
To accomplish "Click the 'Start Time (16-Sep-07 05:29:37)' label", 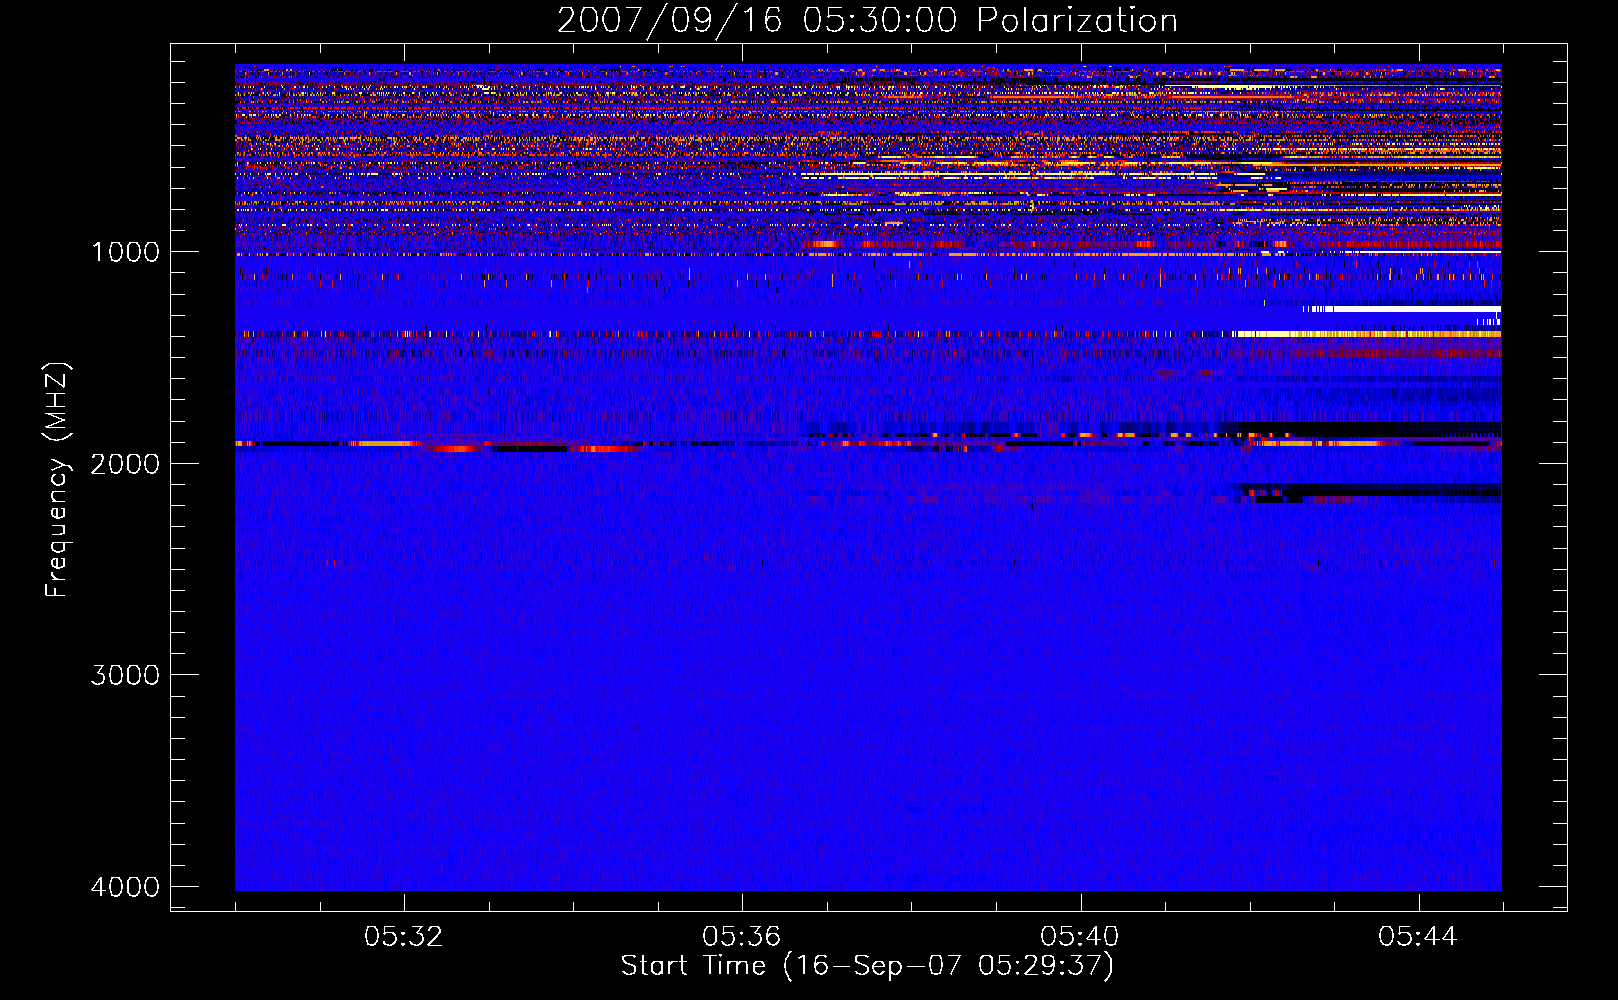I will click(867, 966).
